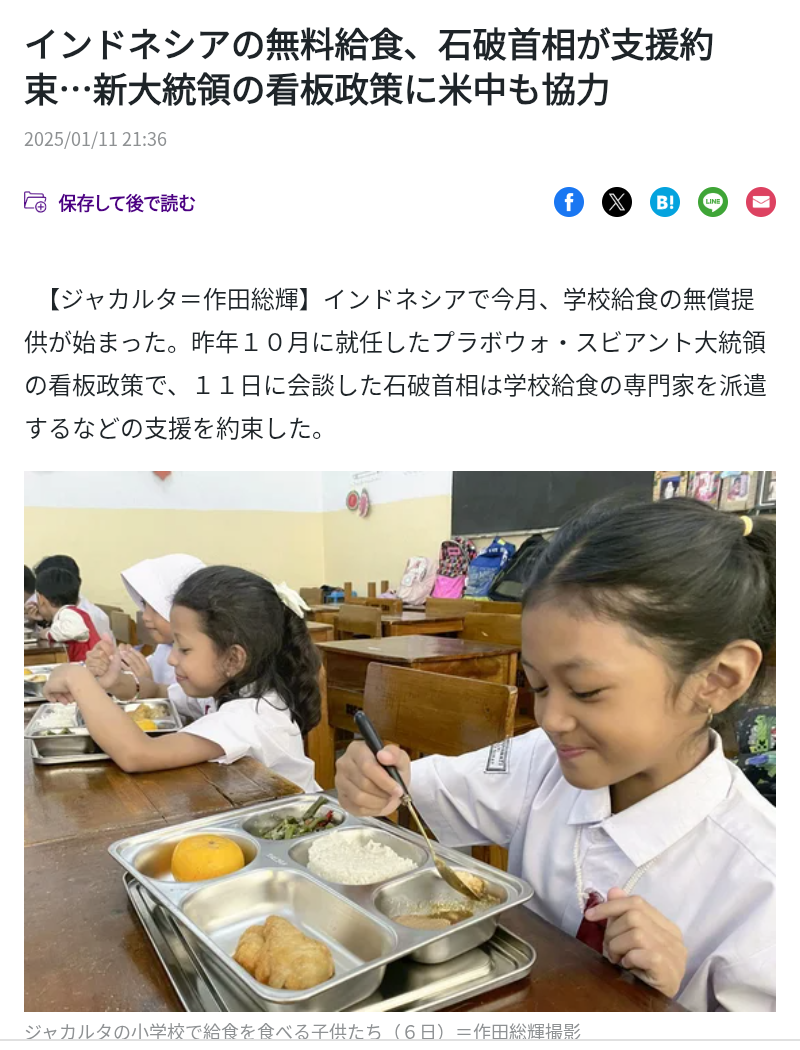Share article via LINE
Screen dimensions: 800x1050
point(713,202)
